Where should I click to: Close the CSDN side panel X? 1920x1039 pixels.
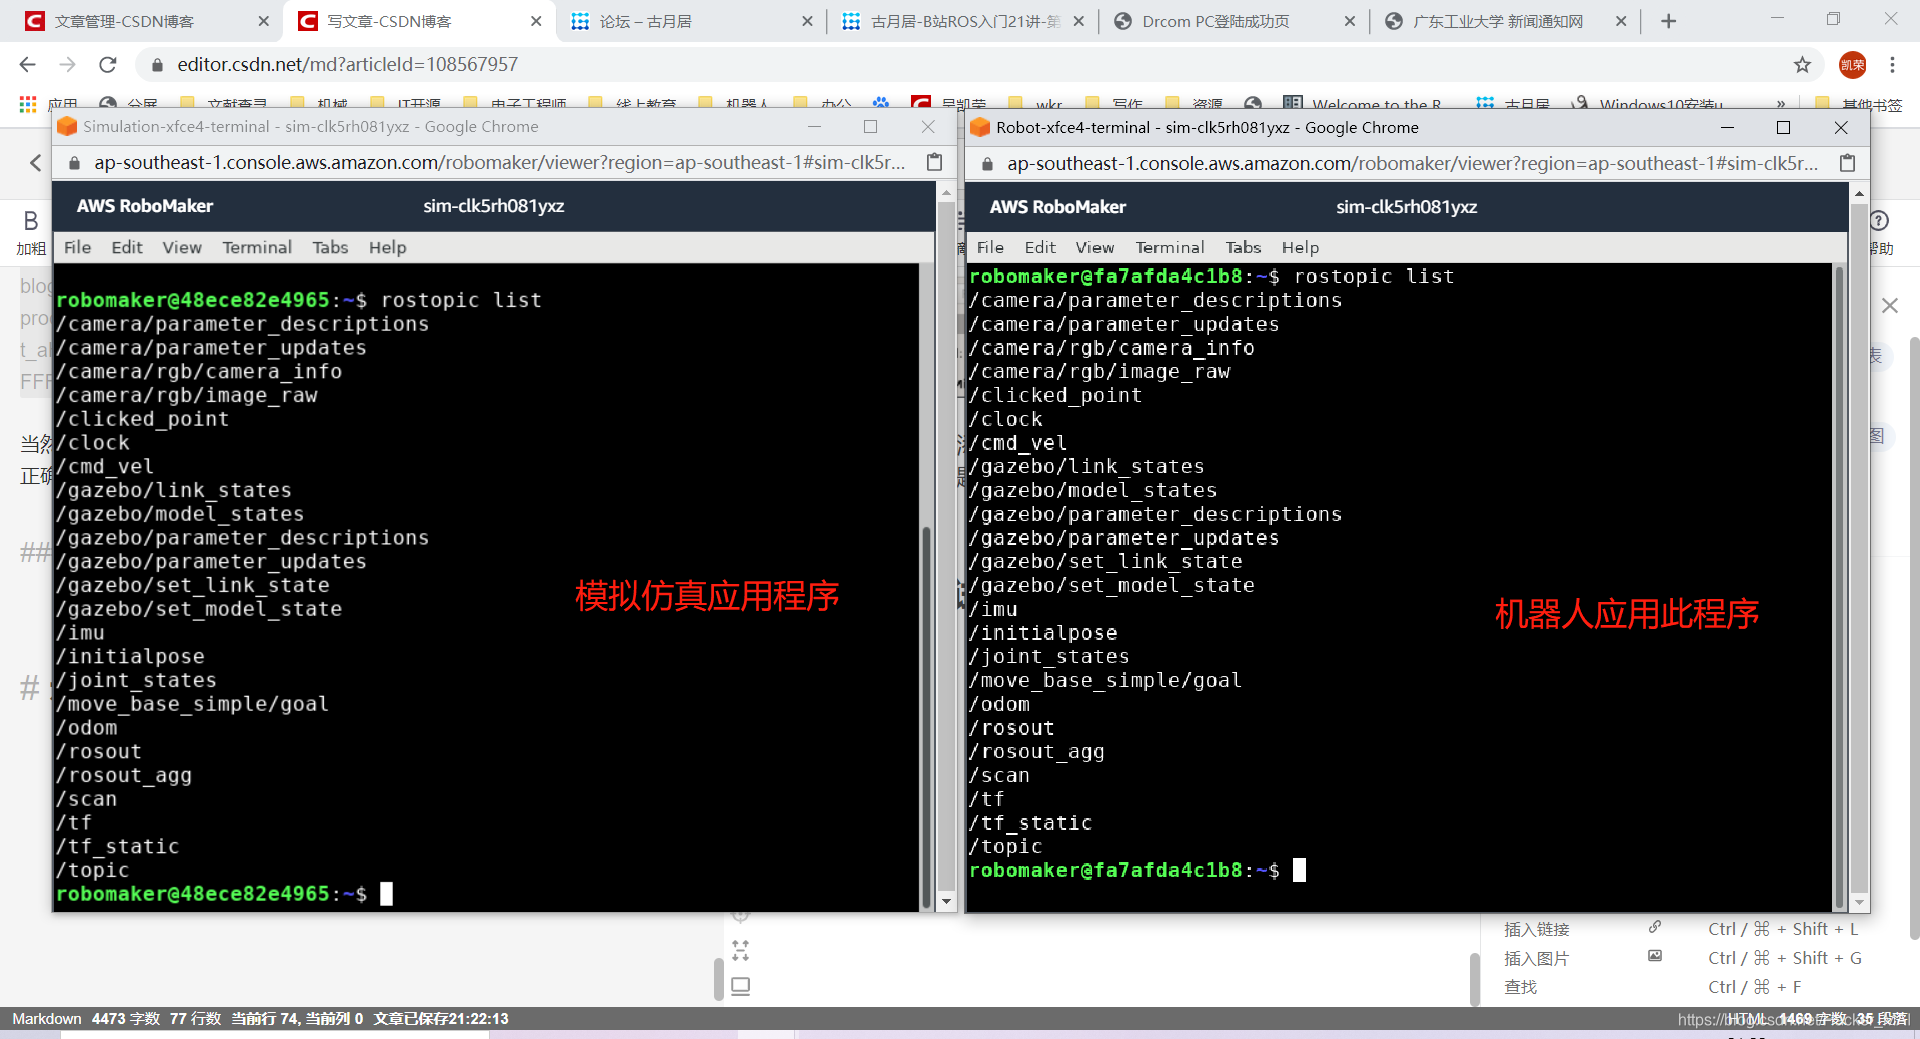pos(1890,305)
